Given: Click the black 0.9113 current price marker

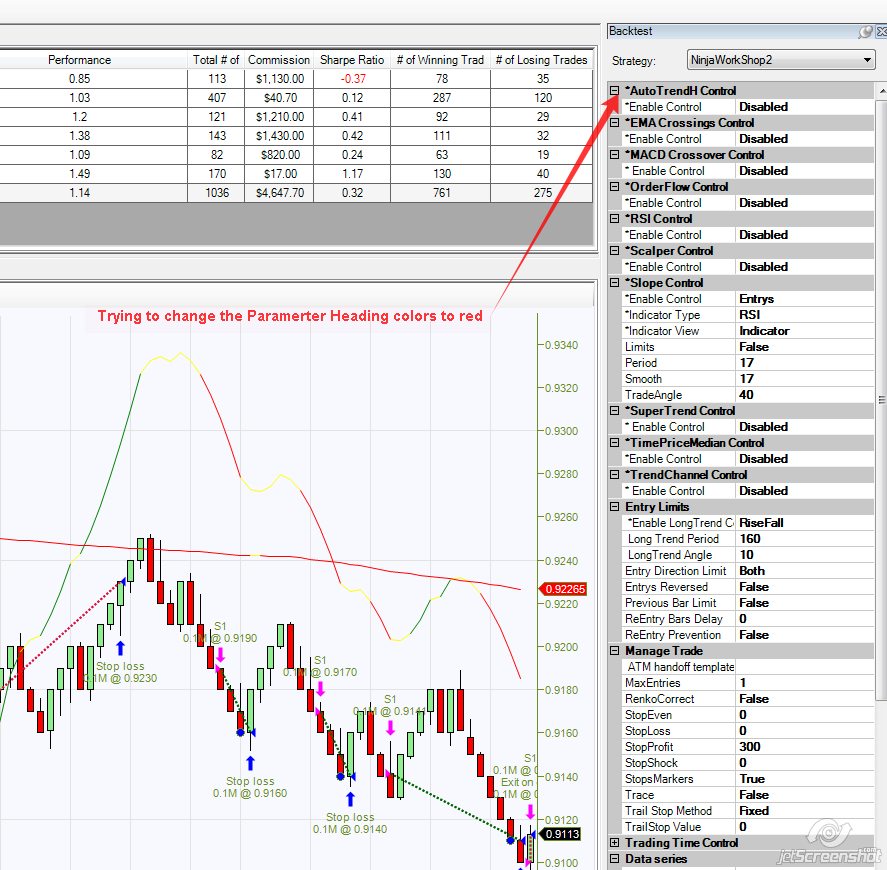Looking at the screenshot, I should point(561,834).
